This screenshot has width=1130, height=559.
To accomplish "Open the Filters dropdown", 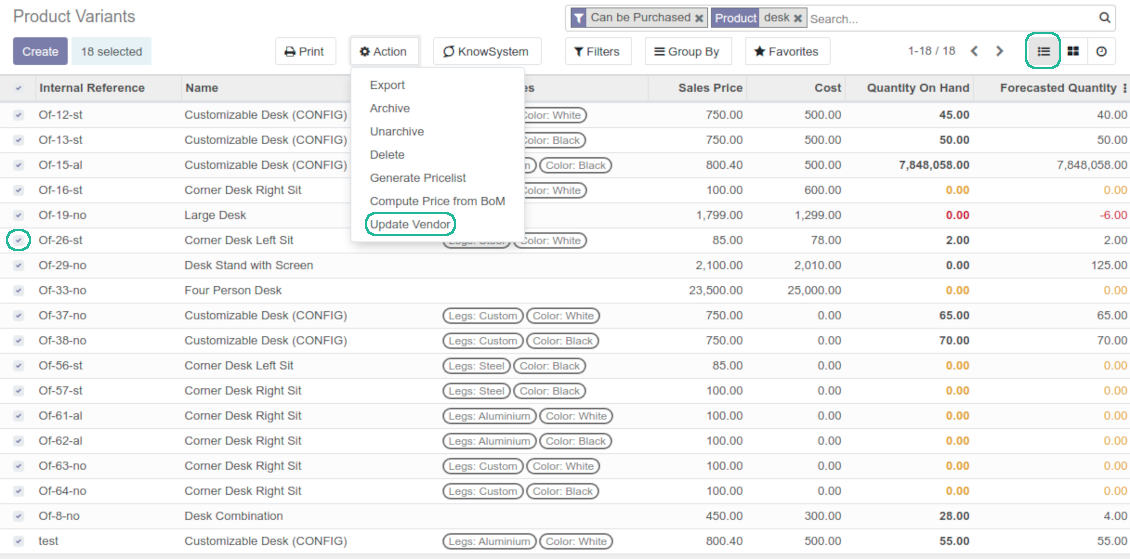I will (597, 51).
